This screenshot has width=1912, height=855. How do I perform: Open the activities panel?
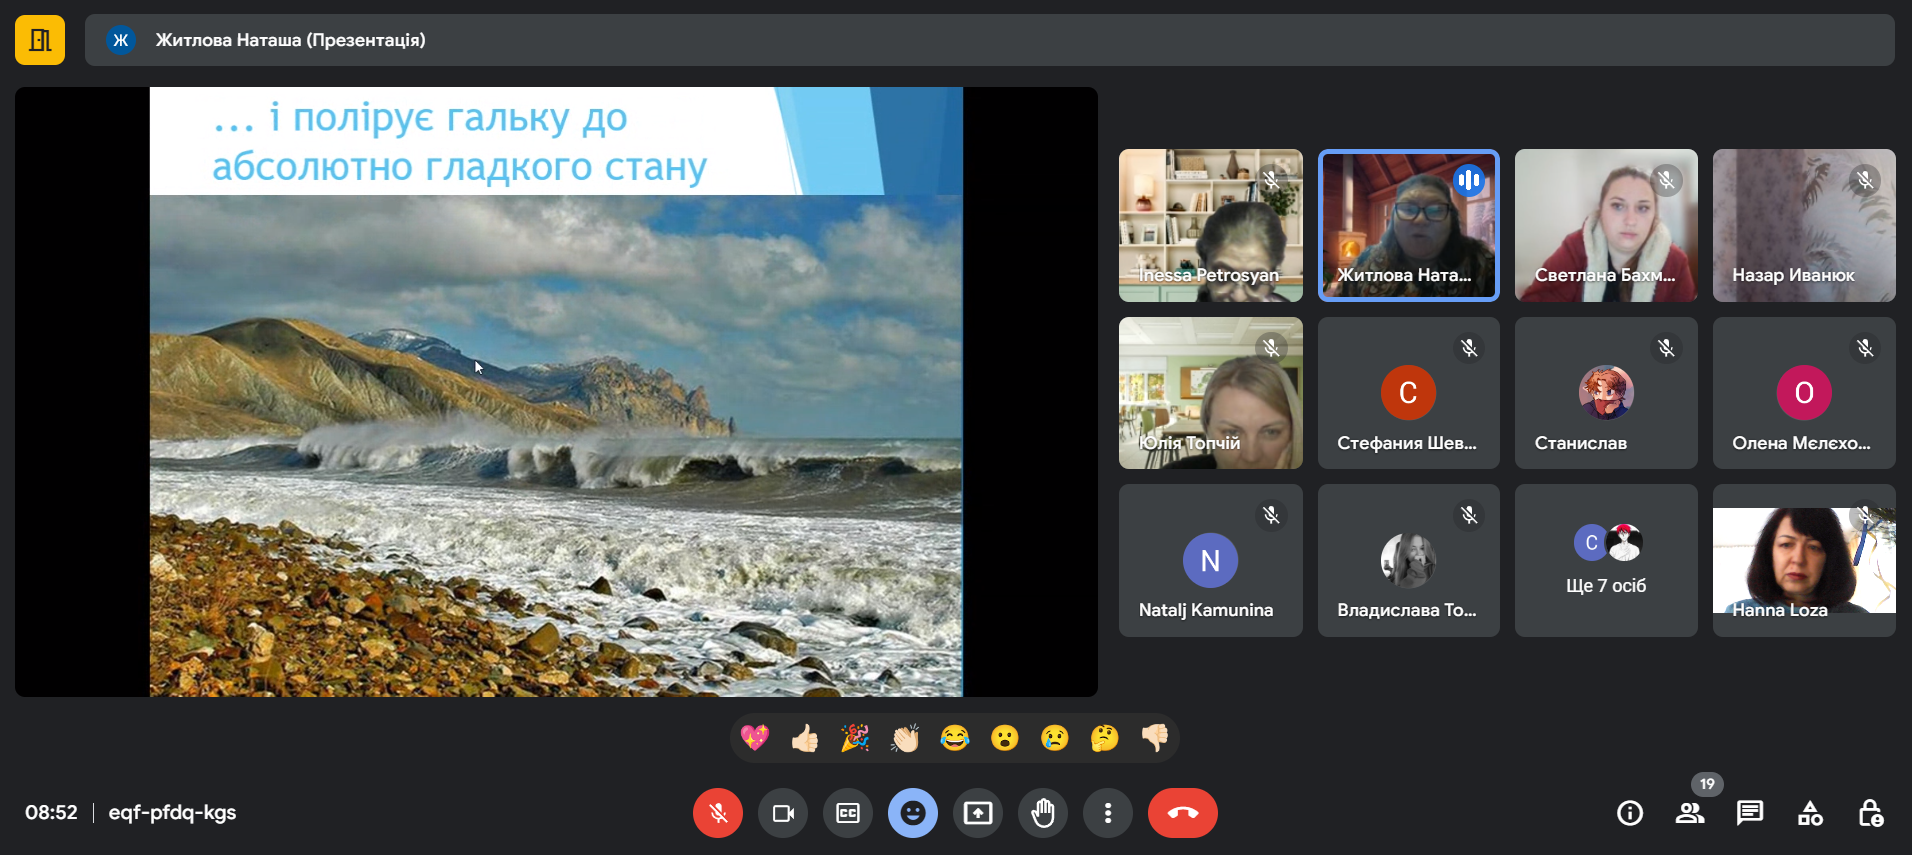click(x=1809, y=813)
